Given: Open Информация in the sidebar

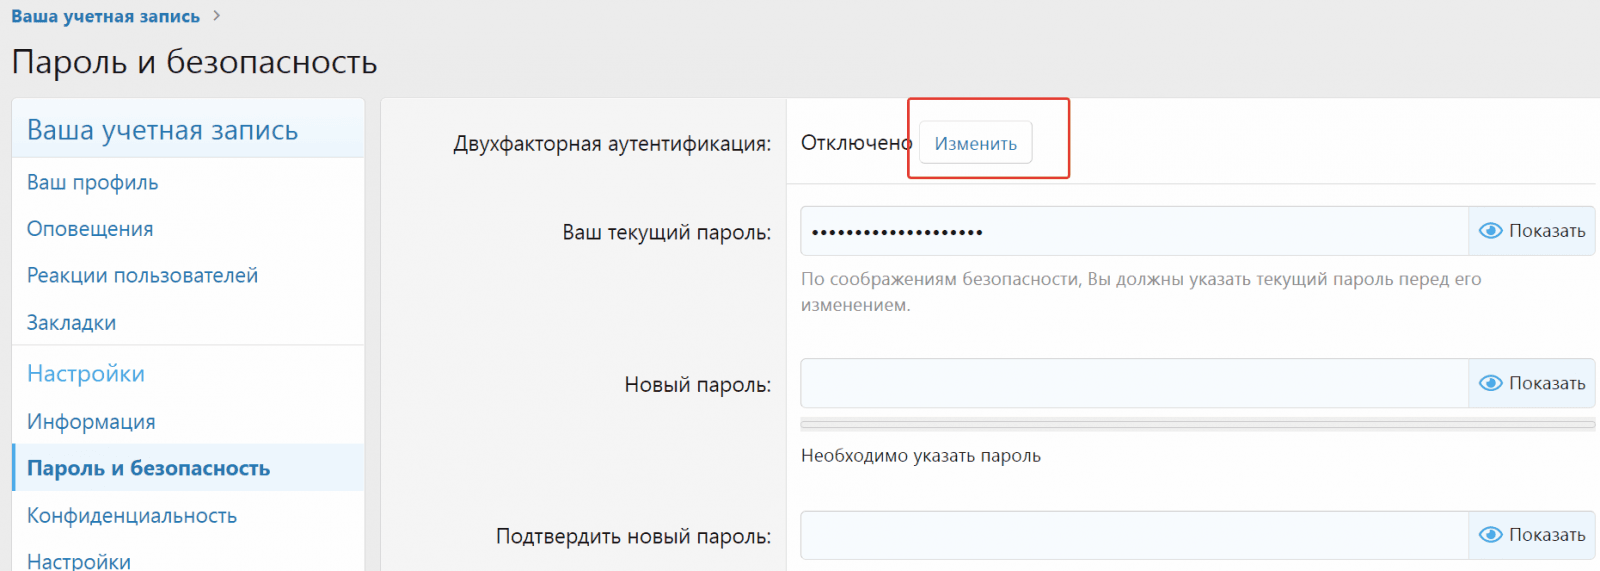Looking at the screenshot, I should [91, 421].
